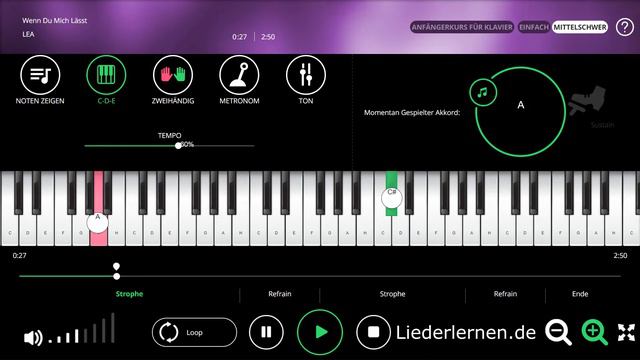Toggle the Zweihändig two-hands icon

(173, 75)
